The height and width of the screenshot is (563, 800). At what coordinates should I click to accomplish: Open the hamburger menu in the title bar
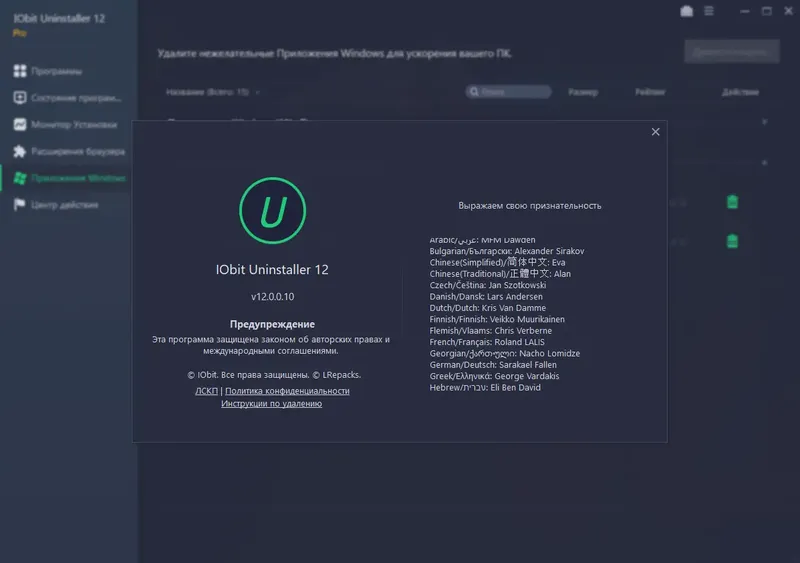pyautogui.click(x=709, y=11)
